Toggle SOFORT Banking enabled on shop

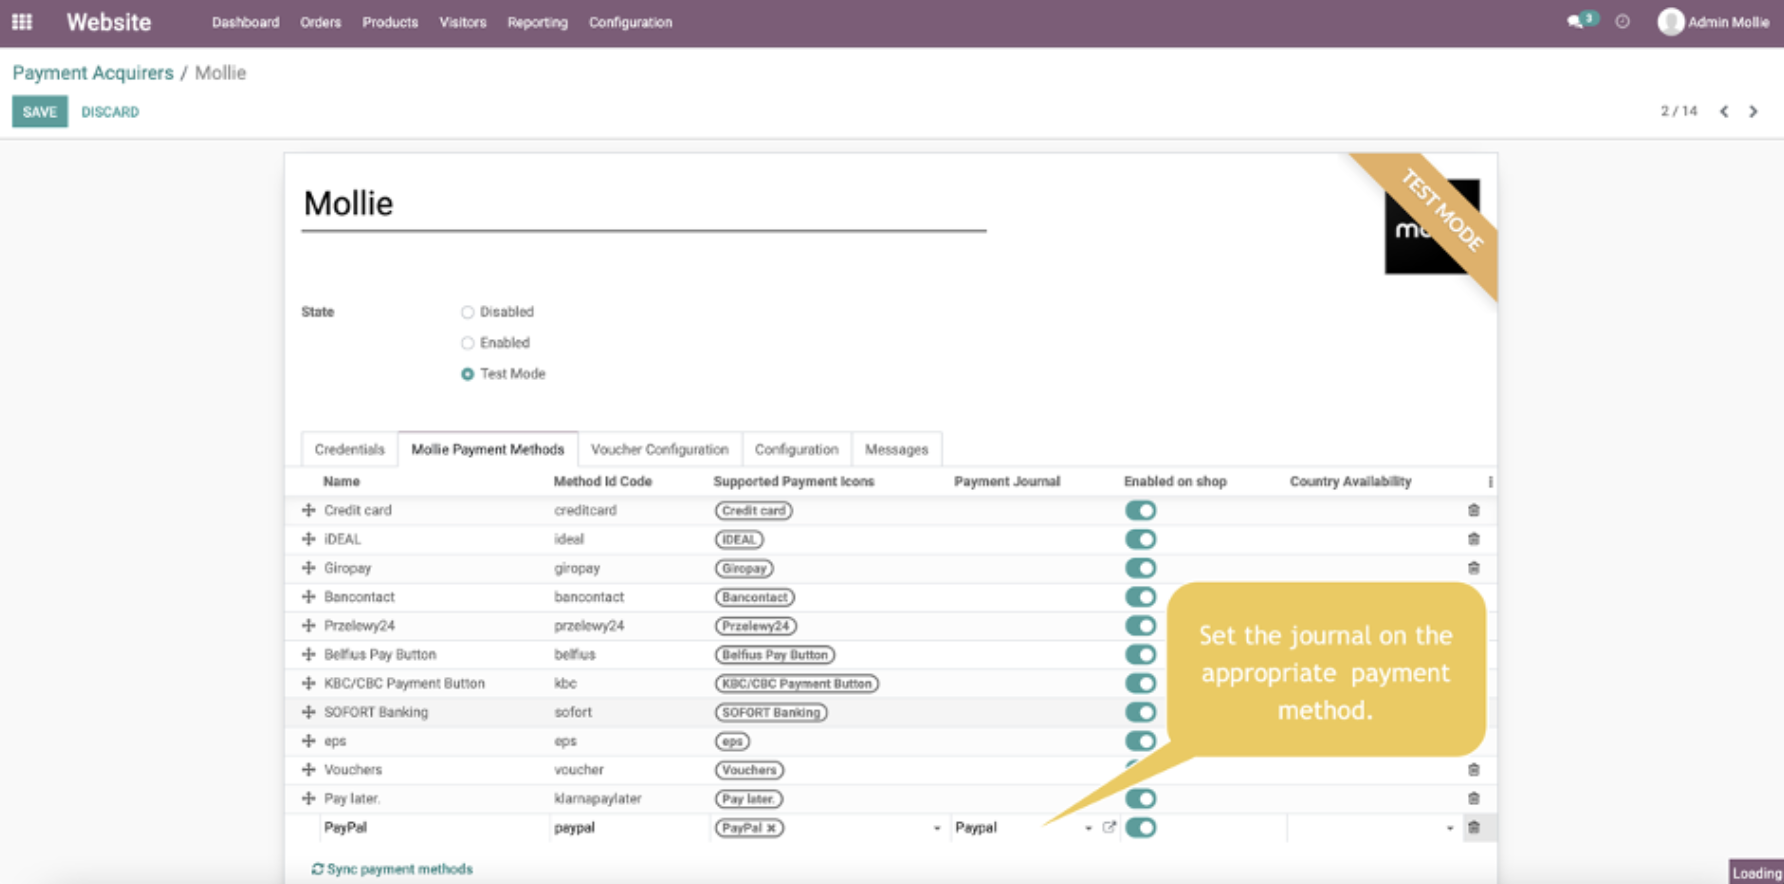(1140, 712)
